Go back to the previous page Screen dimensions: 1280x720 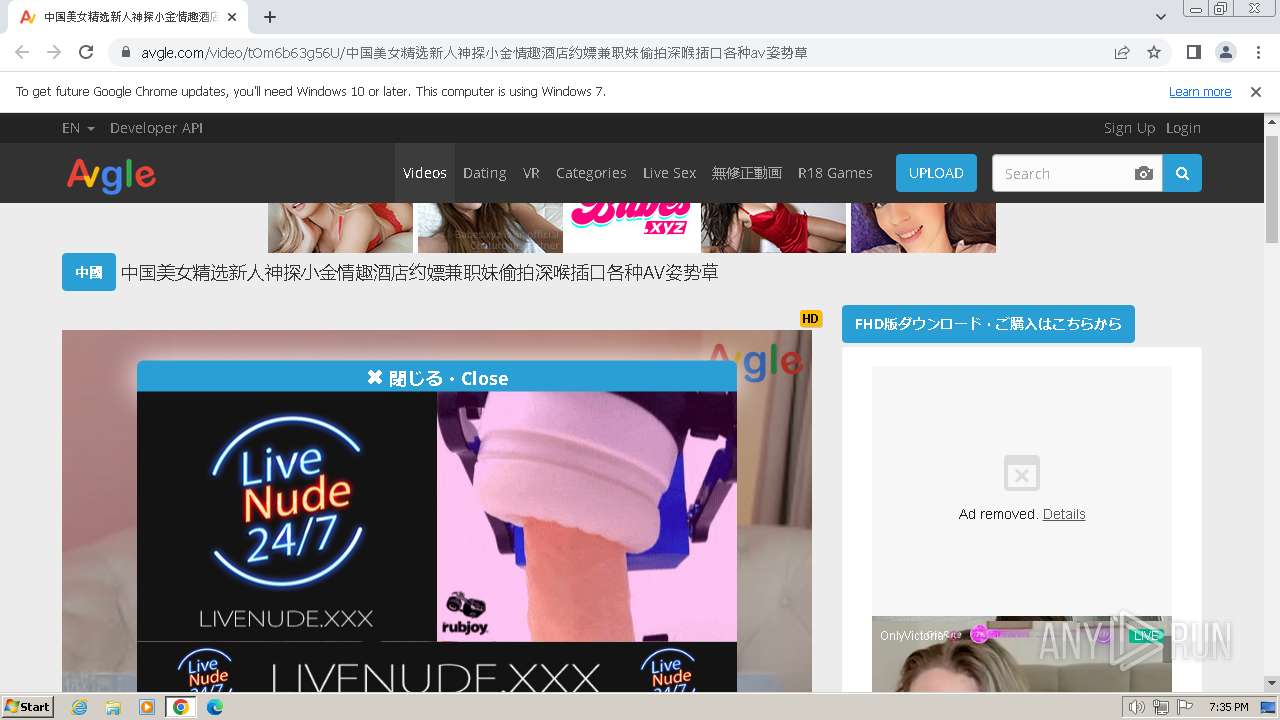pyautogui.click(x=22, y=52)
